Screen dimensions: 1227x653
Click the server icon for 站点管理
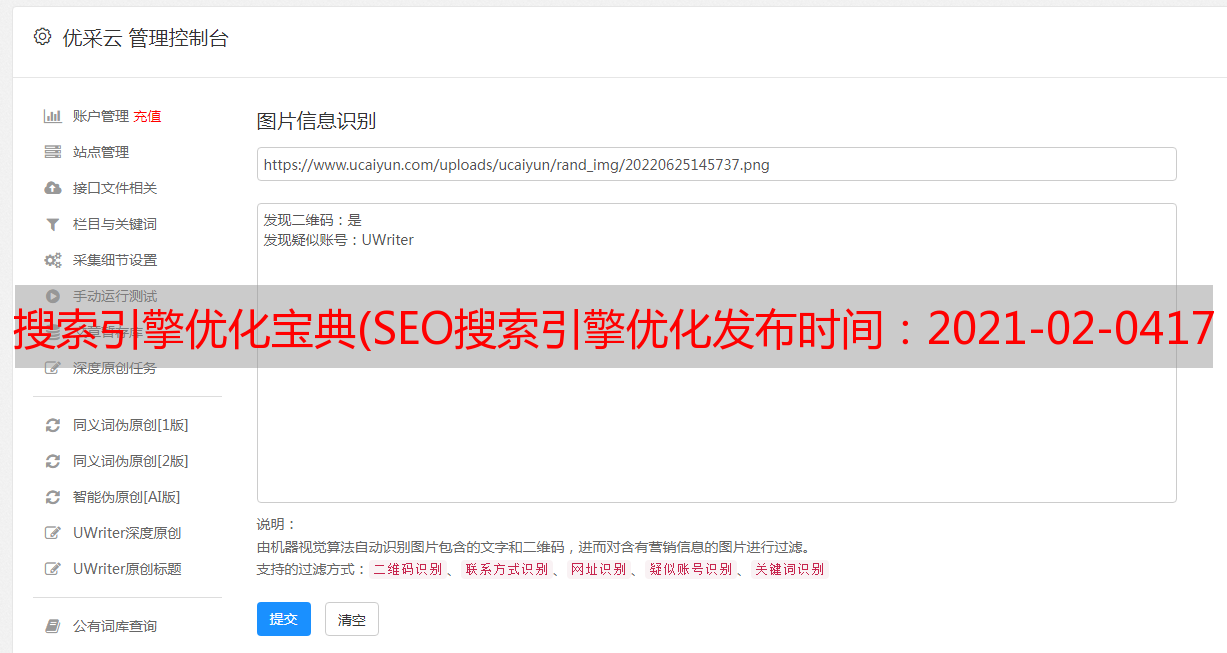click(53, 152)
